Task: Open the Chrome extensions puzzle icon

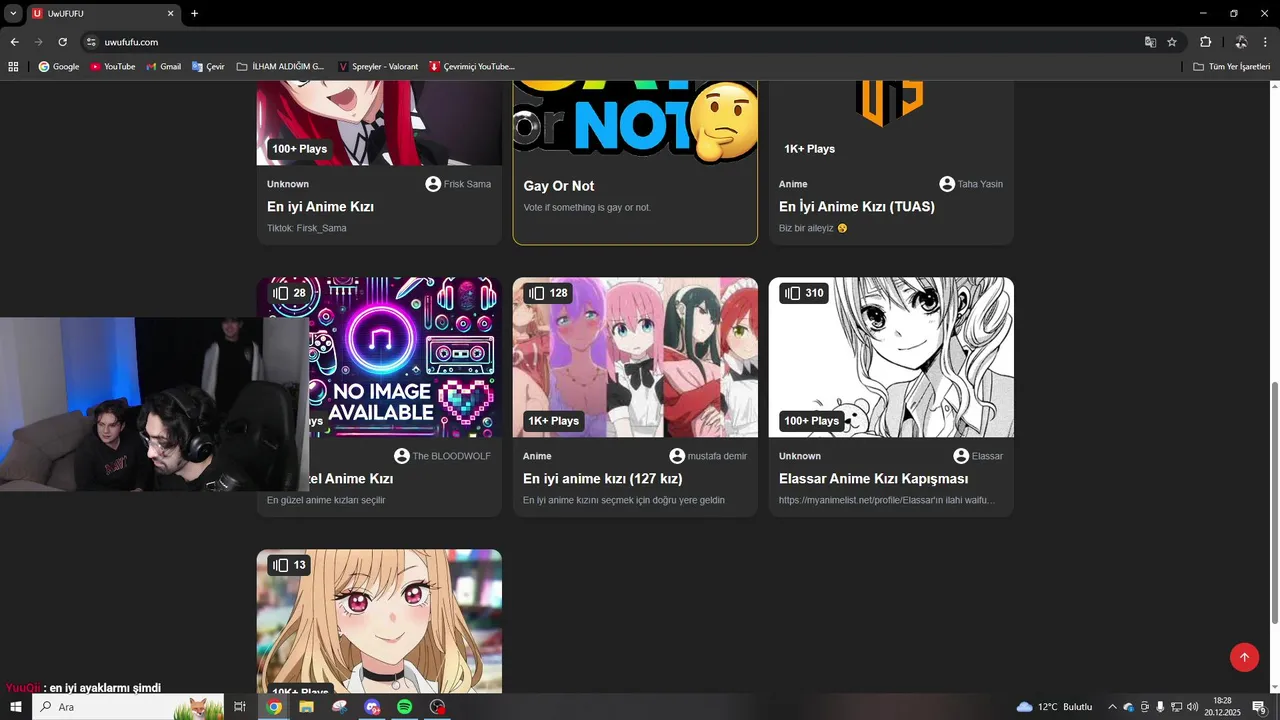Action: tap(1205, 42)
